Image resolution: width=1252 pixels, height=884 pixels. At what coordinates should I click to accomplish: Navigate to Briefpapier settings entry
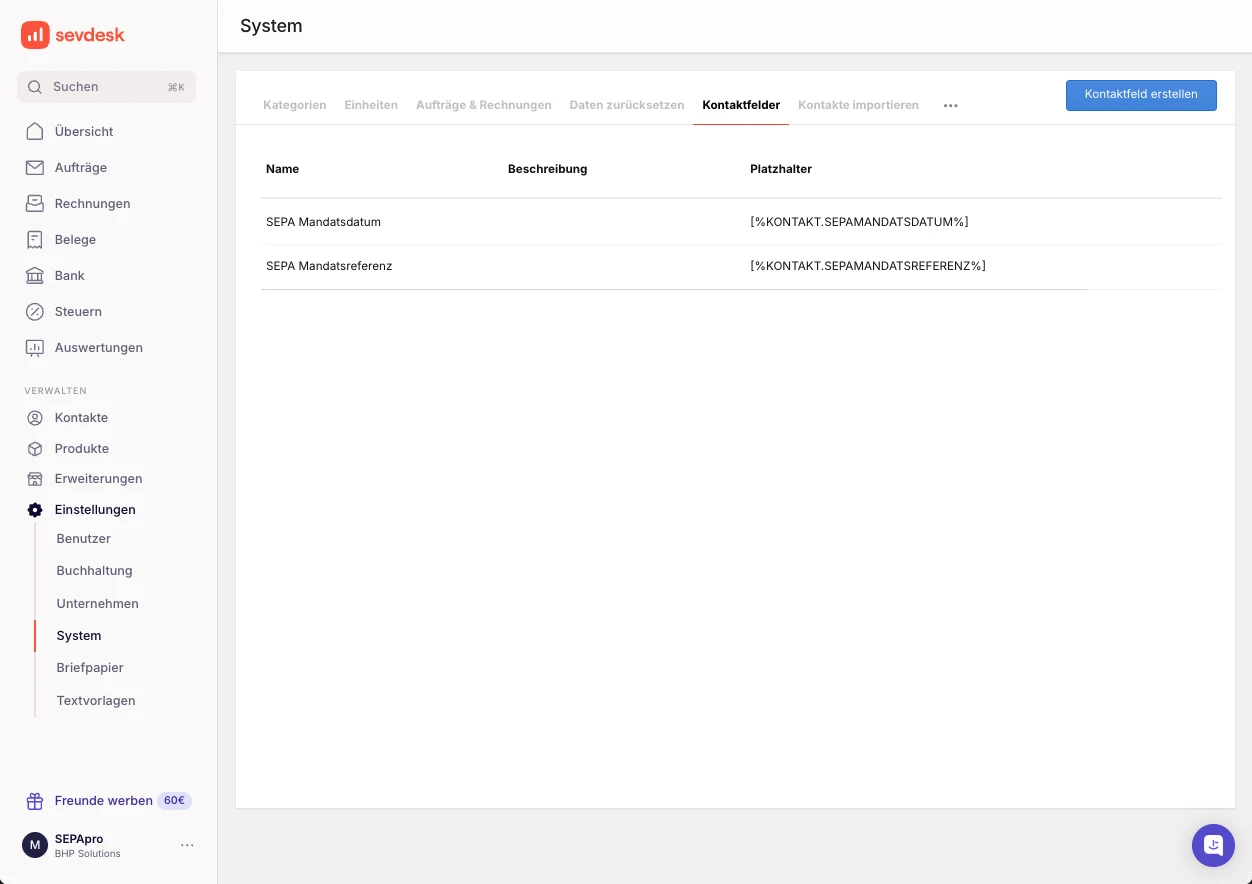point(89,667)
